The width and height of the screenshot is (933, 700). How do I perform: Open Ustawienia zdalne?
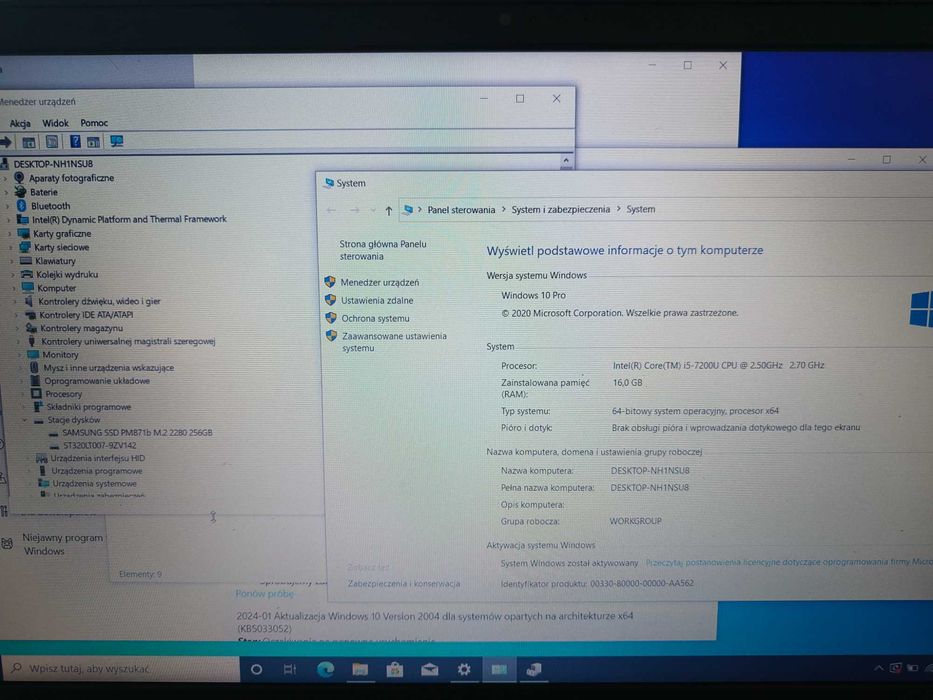377,300
